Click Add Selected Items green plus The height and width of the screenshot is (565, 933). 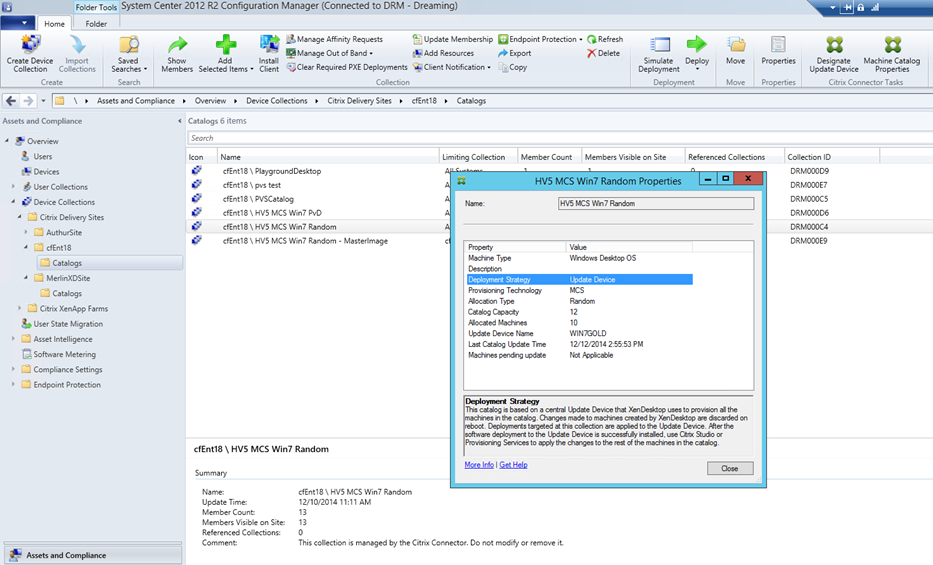coord(225,45)
